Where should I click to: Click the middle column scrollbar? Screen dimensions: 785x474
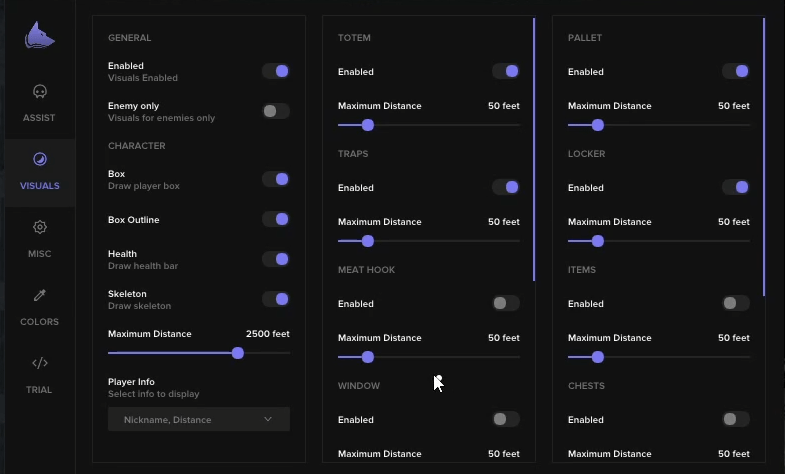pos(534,150)
